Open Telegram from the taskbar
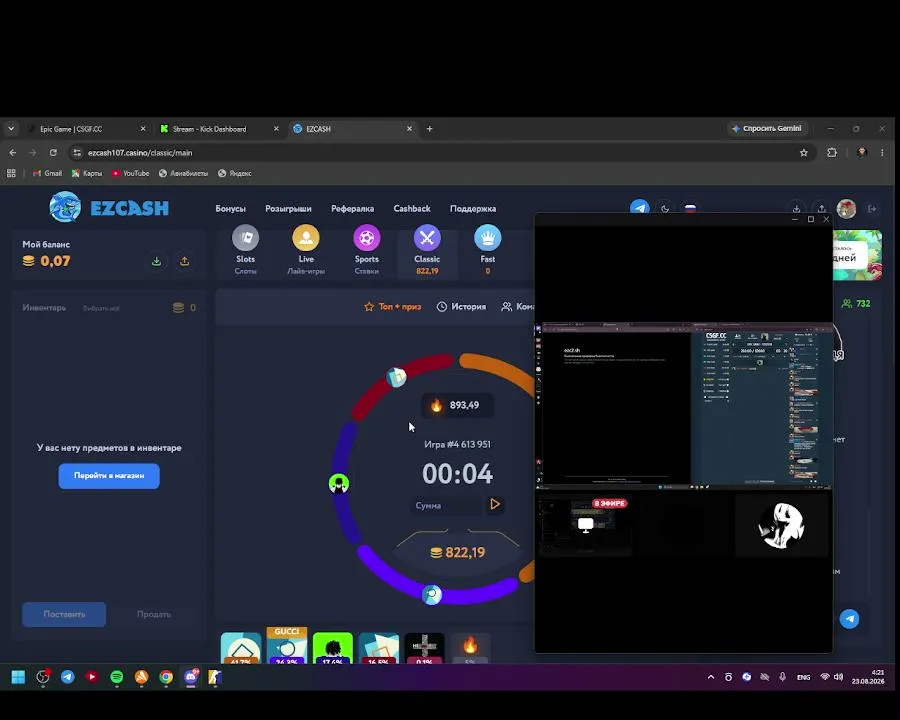 pyautogui.click(x=68, y=677)
